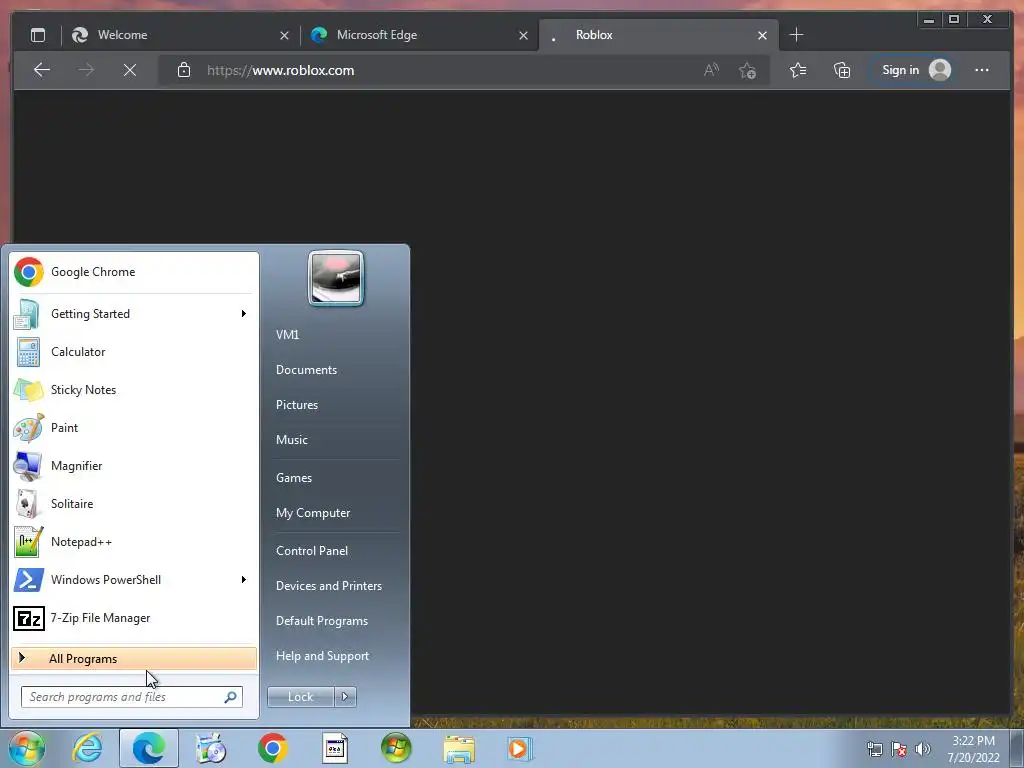Open Notepad++ from the Start menu
Viewport: 1024px width, 768px height.
133,541
